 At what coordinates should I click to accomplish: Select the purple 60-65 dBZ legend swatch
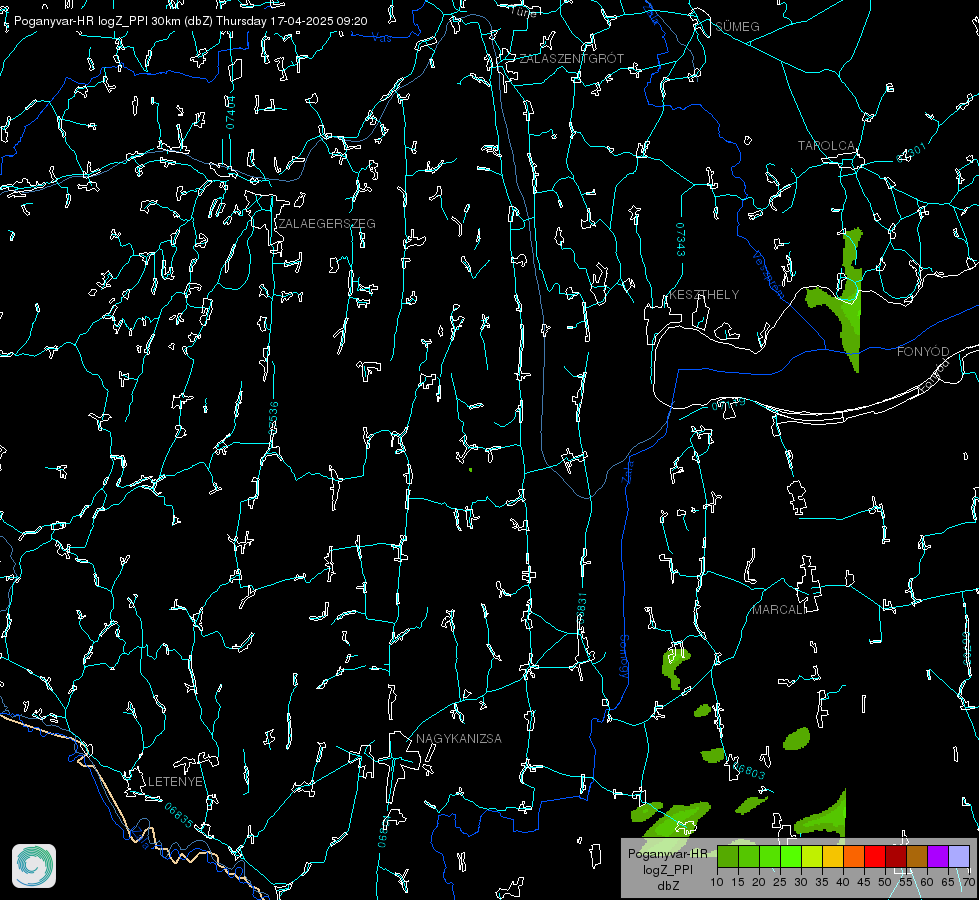[938, 856]
